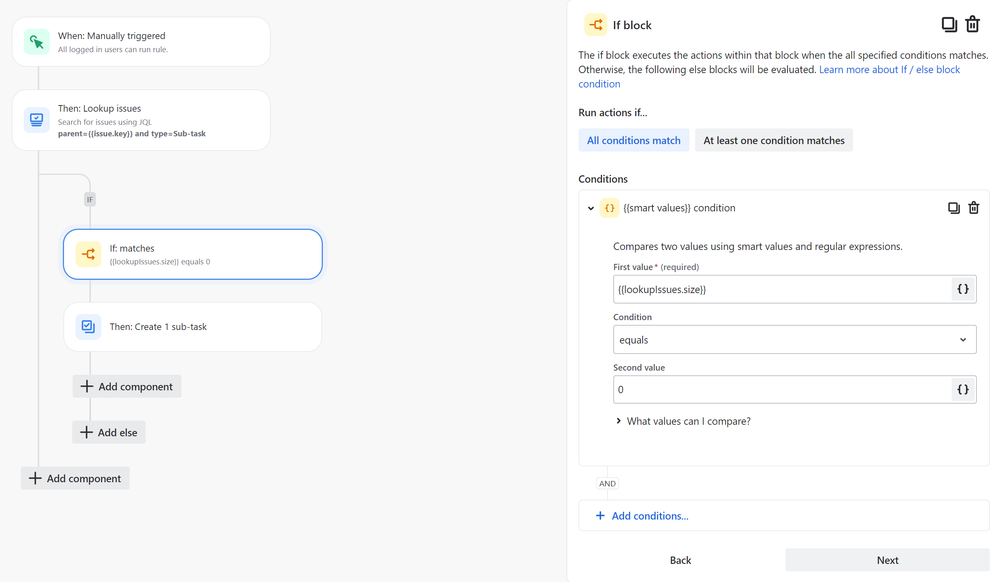Image resolution: width=998 pixels, height=582 pixels.
Task: Open the Condition equals dropdown
Action: coord(794,340)
